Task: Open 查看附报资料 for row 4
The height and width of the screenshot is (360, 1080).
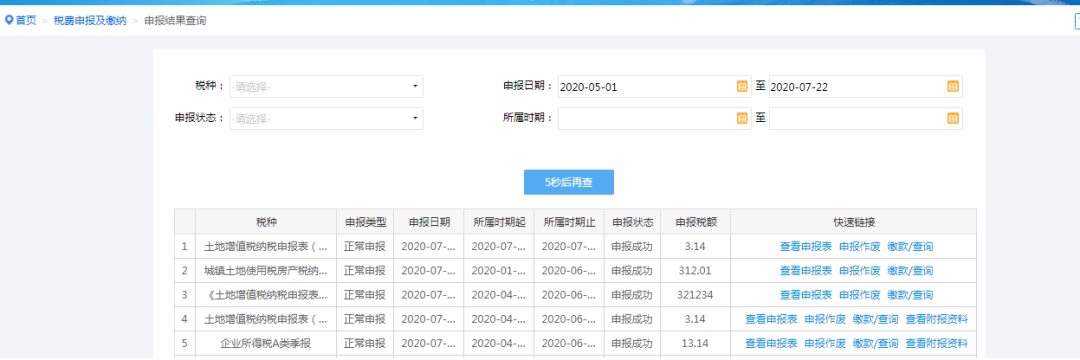Action: point(936,319)
